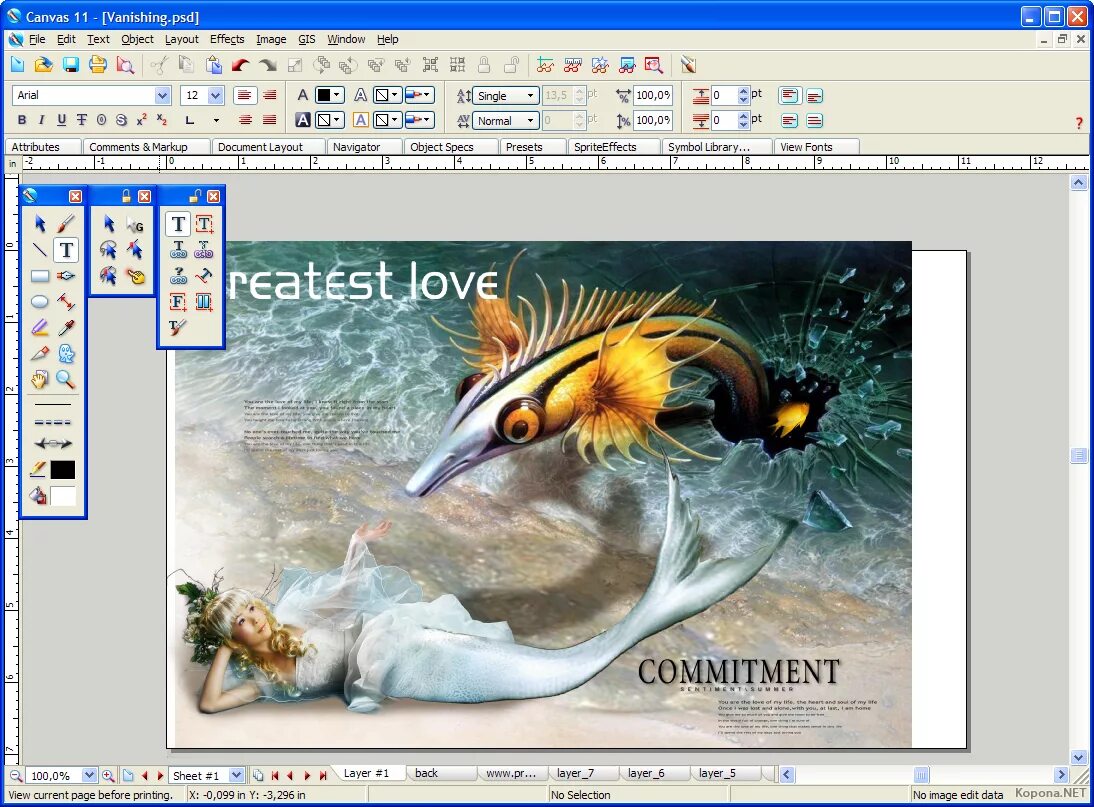Open the Arial font family dropdown

pyautogui.click(x=162, y=95)
